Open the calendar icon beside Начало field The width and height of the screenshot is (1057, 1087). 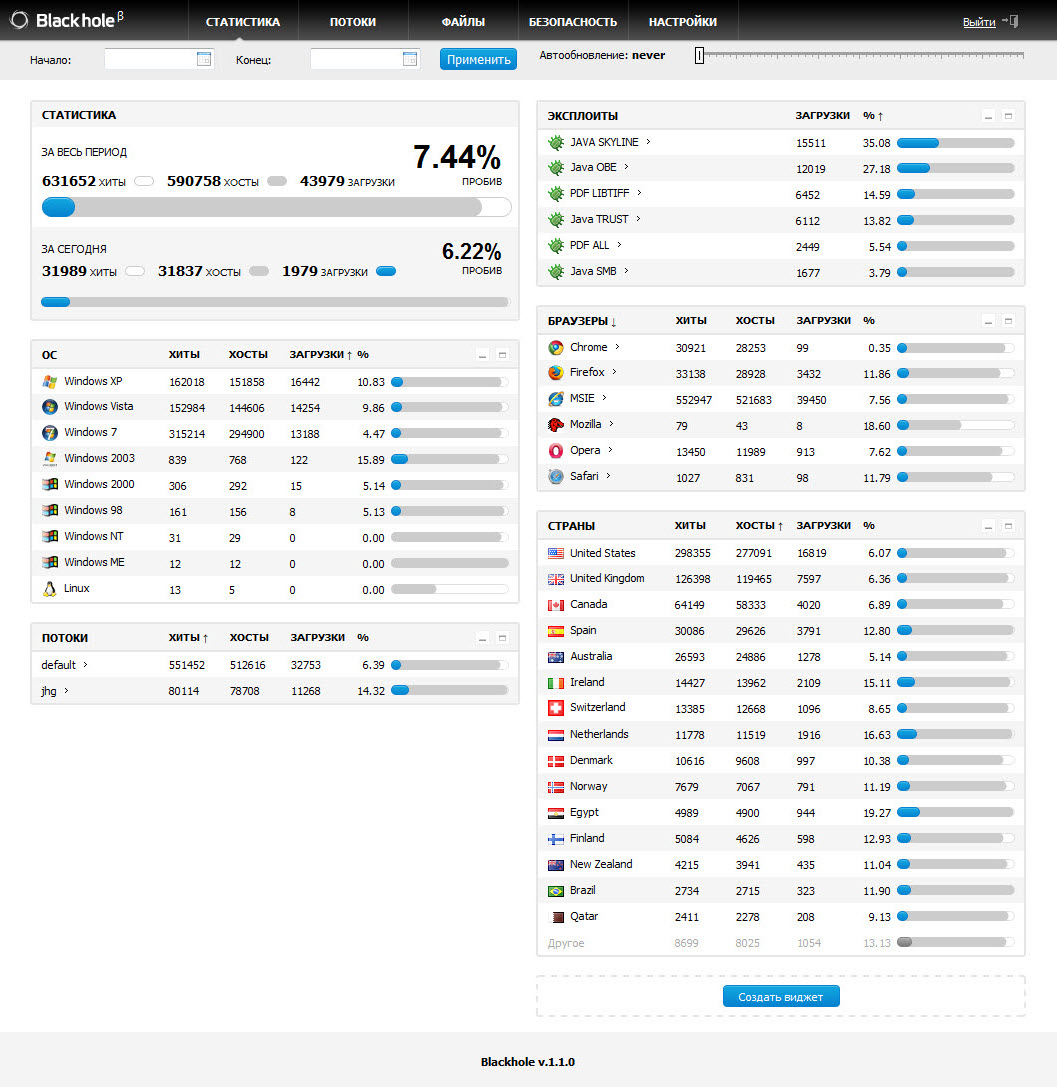point(204,59)
